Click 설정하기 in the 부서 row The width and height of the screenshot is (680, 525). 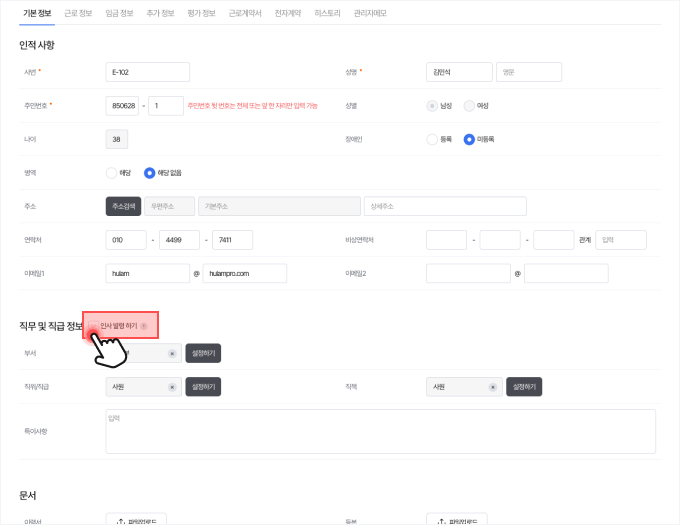tap(202, 353)
